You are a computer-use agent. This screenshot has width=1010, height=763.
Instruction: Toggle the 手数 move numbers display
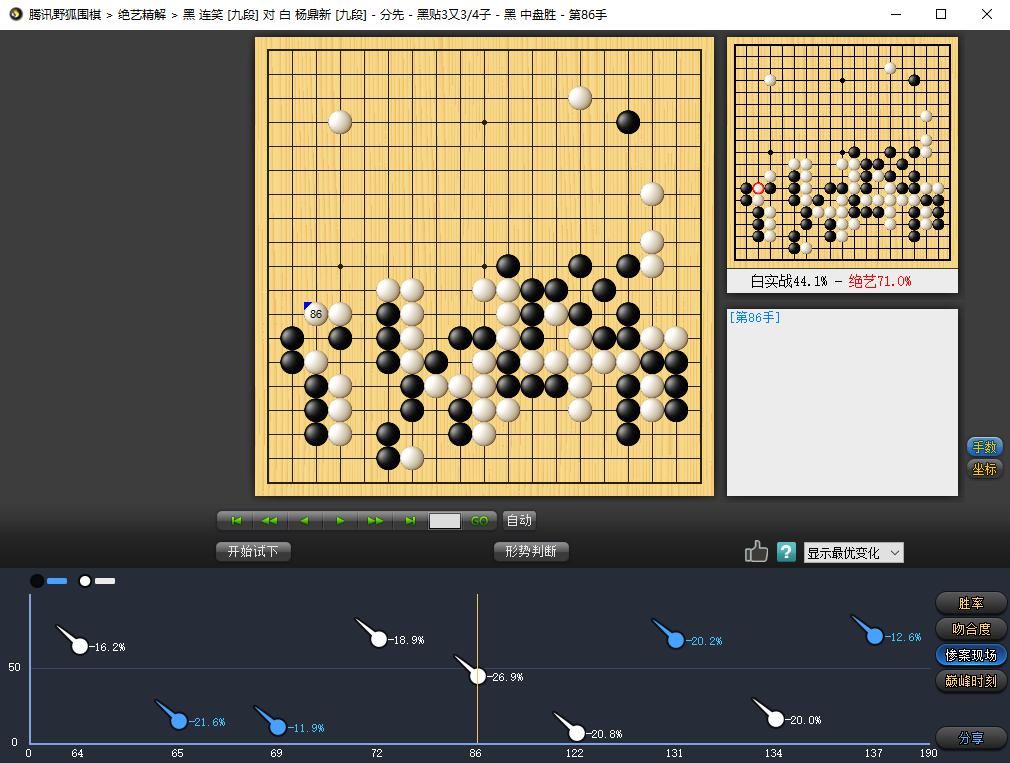[983, 447]
